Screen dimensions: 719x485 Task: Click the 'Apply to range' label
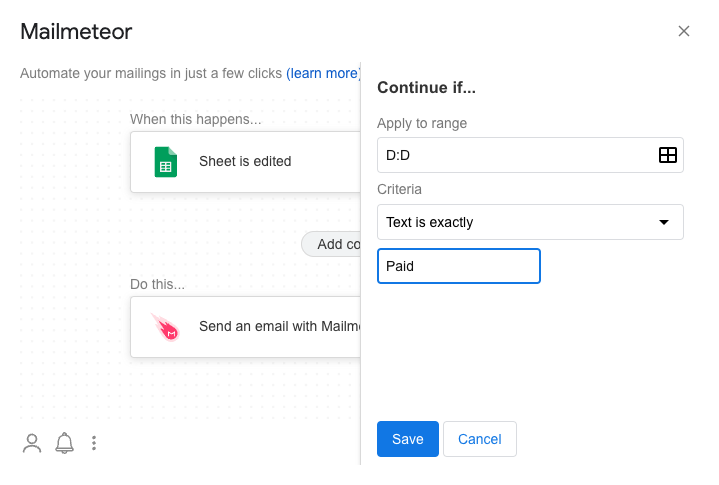(x=422, y=123)
